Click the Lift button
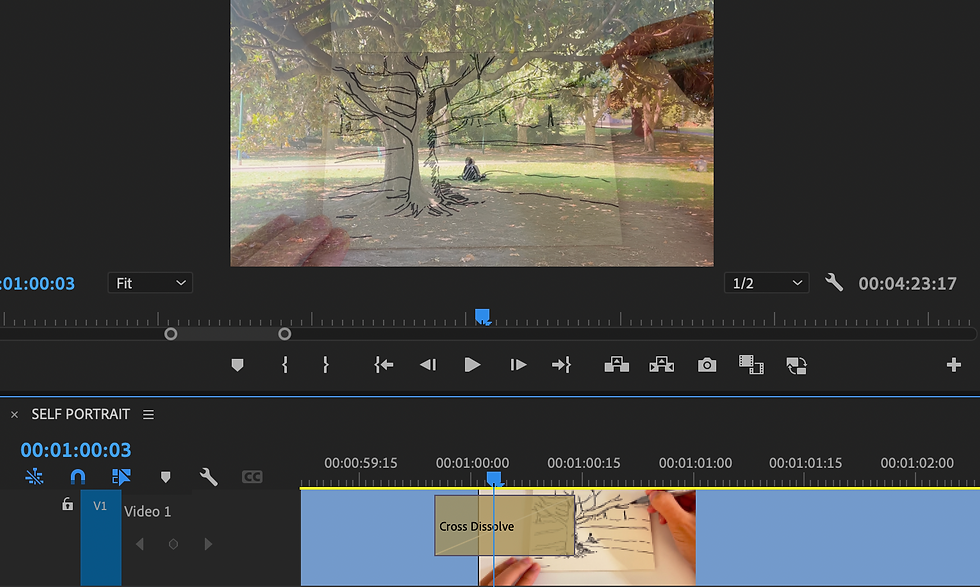This screenshot has height=587, width=980. pos(616,365)
